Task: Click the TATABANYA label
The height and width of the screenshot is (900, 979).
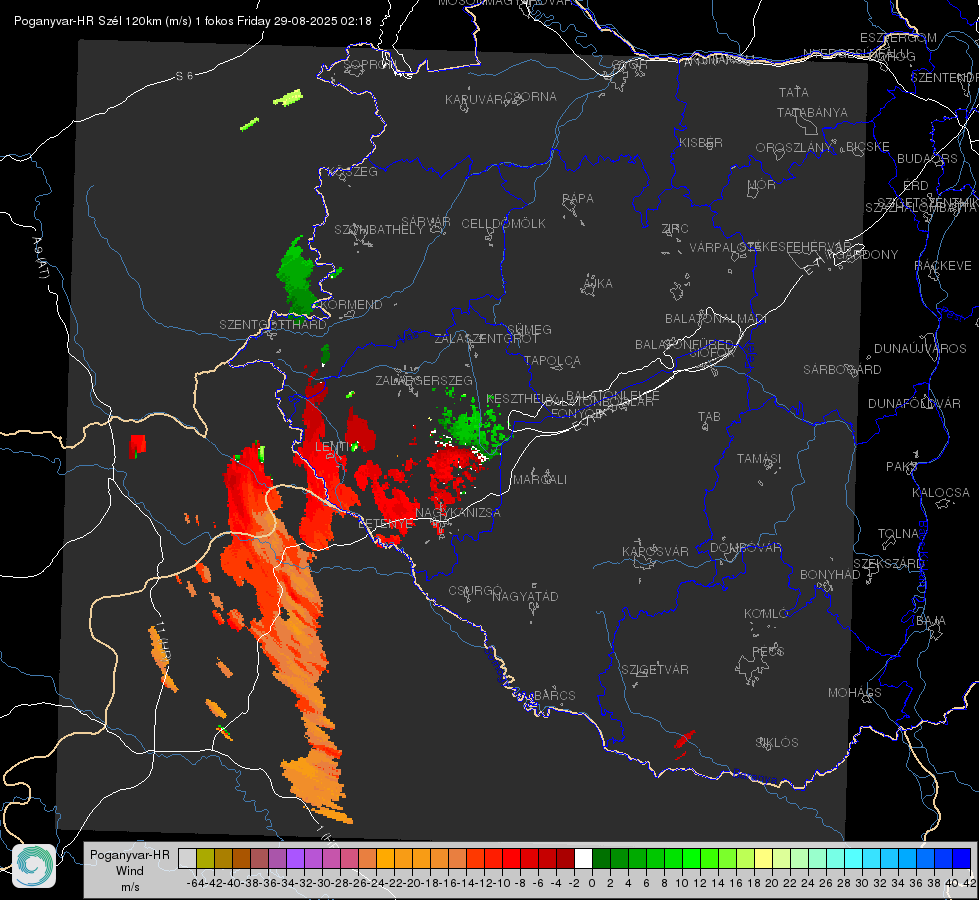Action: tap(812, 112)
